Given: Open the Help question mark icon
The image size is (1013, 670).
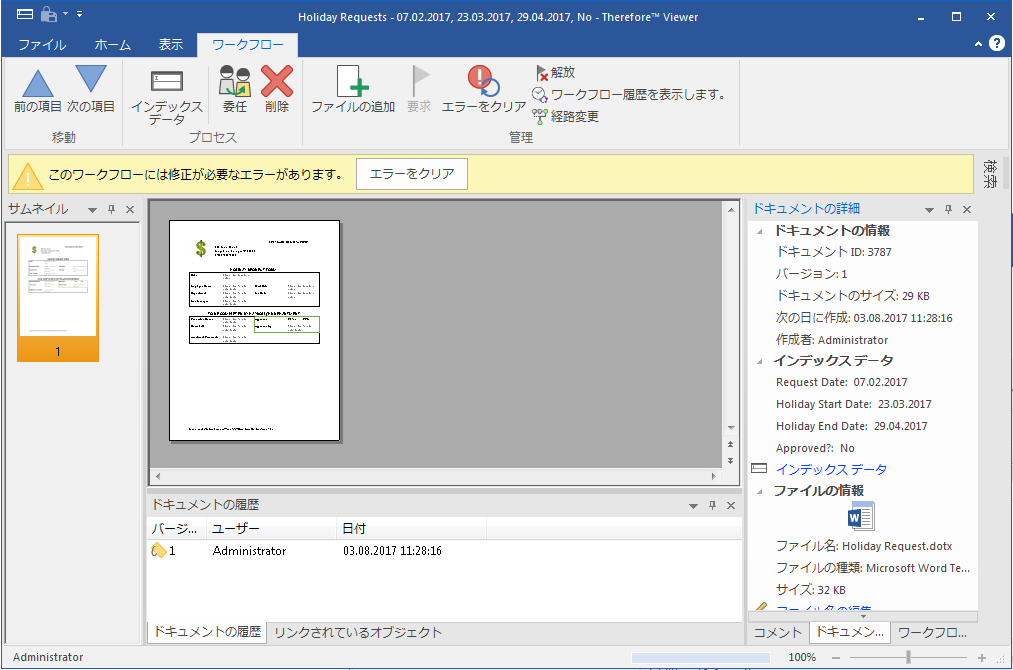Looking at the screenshot, I should pyautogui.click(x=997, y=43).
